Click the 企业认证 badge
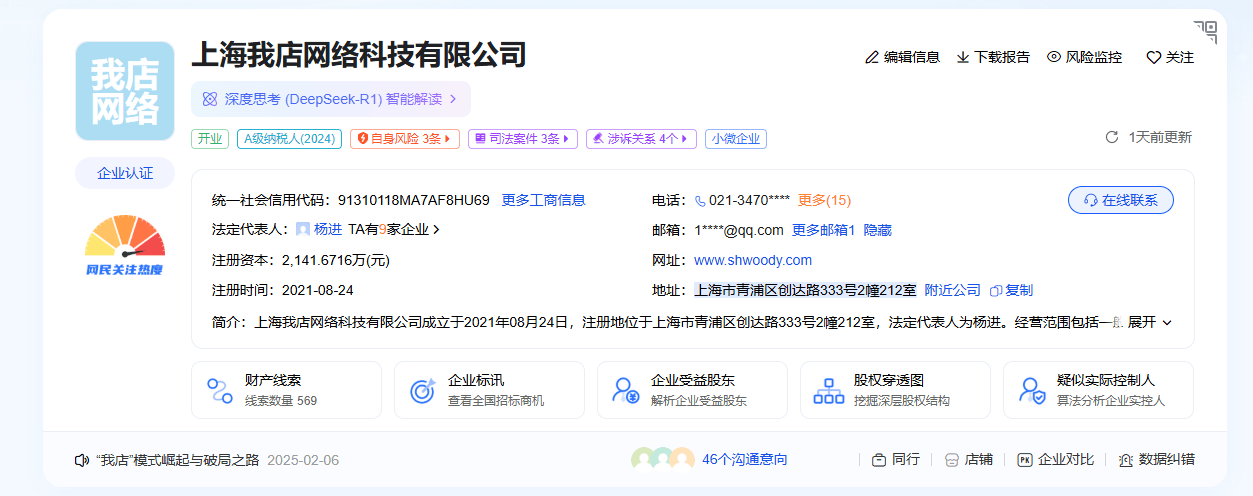The height and width of the screenshot is (496, 1253). pyautogui.click(x=125, y=173)
